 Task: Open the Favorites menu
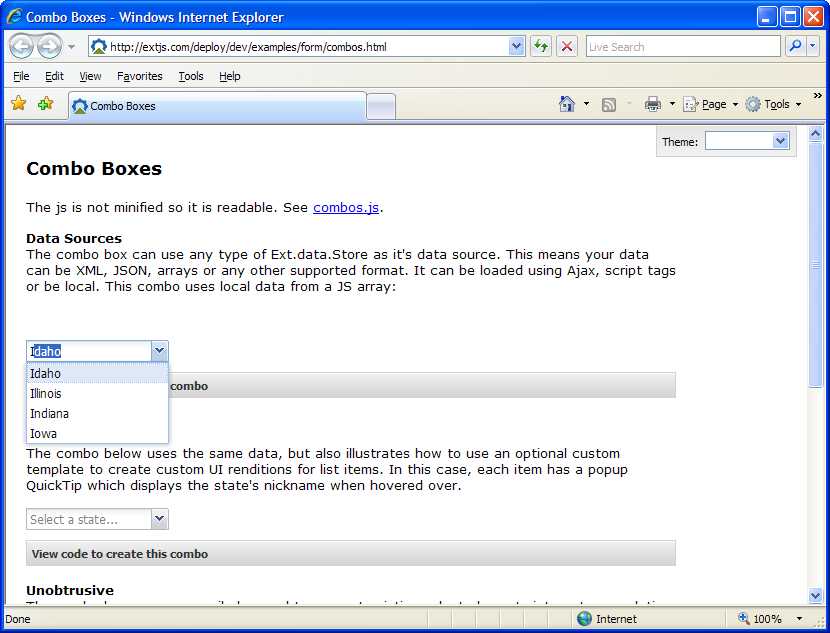coord(139,76)
